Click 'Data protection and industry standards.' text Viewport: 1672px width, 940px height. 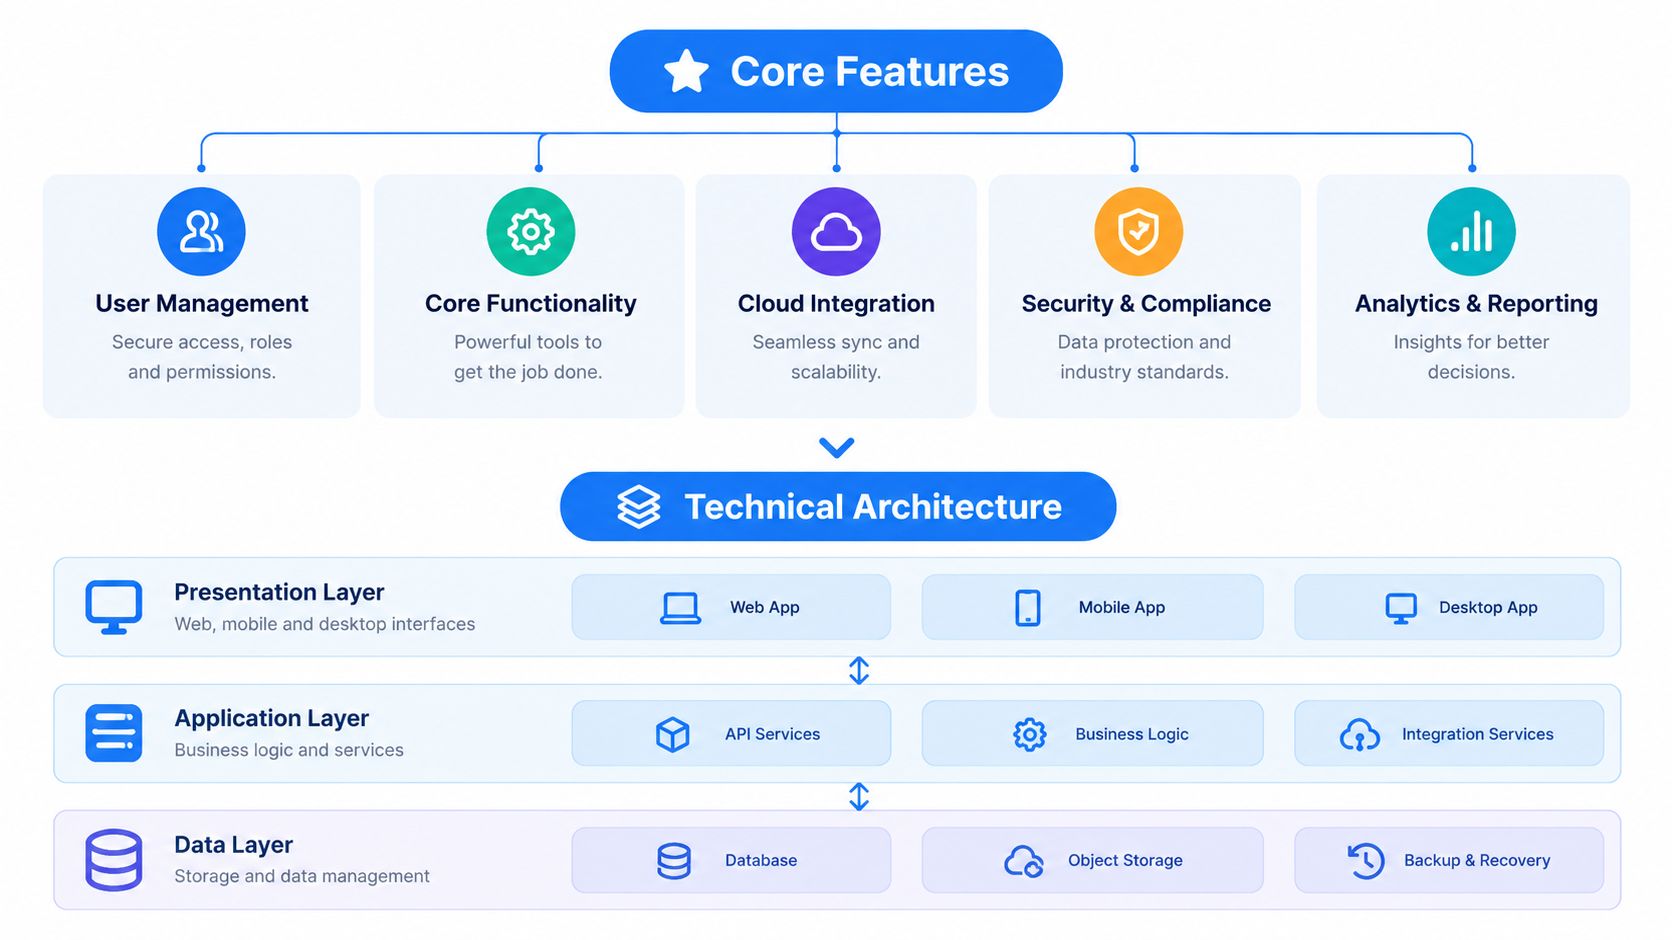point(1144,357)
